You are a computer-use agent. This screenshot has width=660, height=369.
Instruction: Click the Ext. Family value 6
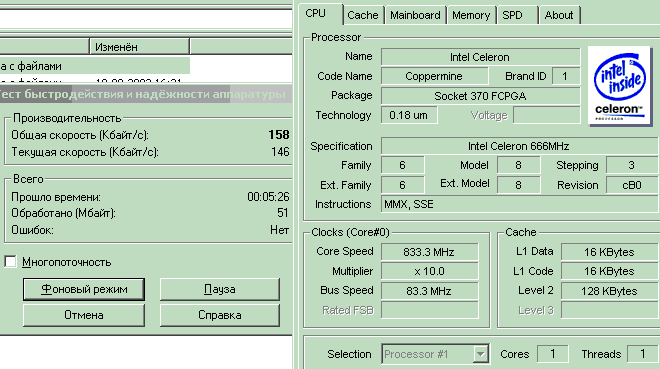(x=402, y=185)
